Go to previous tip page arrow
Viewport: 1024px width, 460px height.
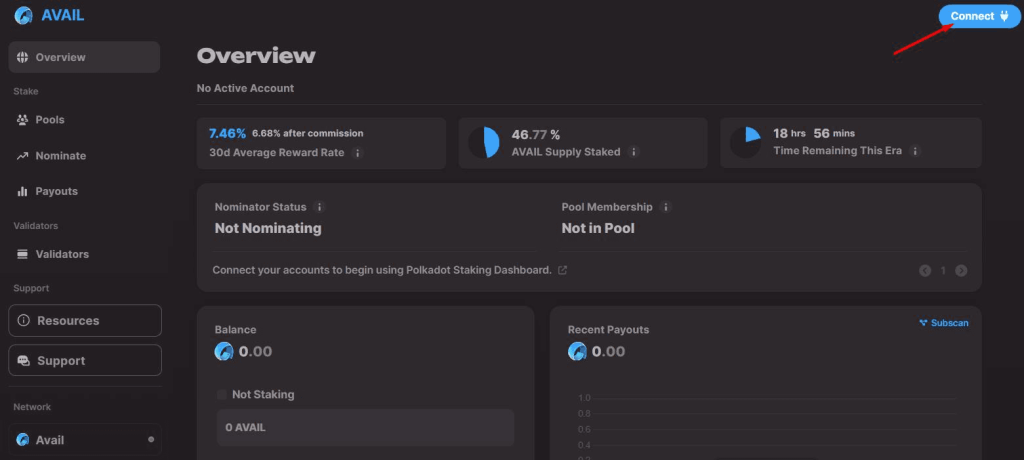925,271
